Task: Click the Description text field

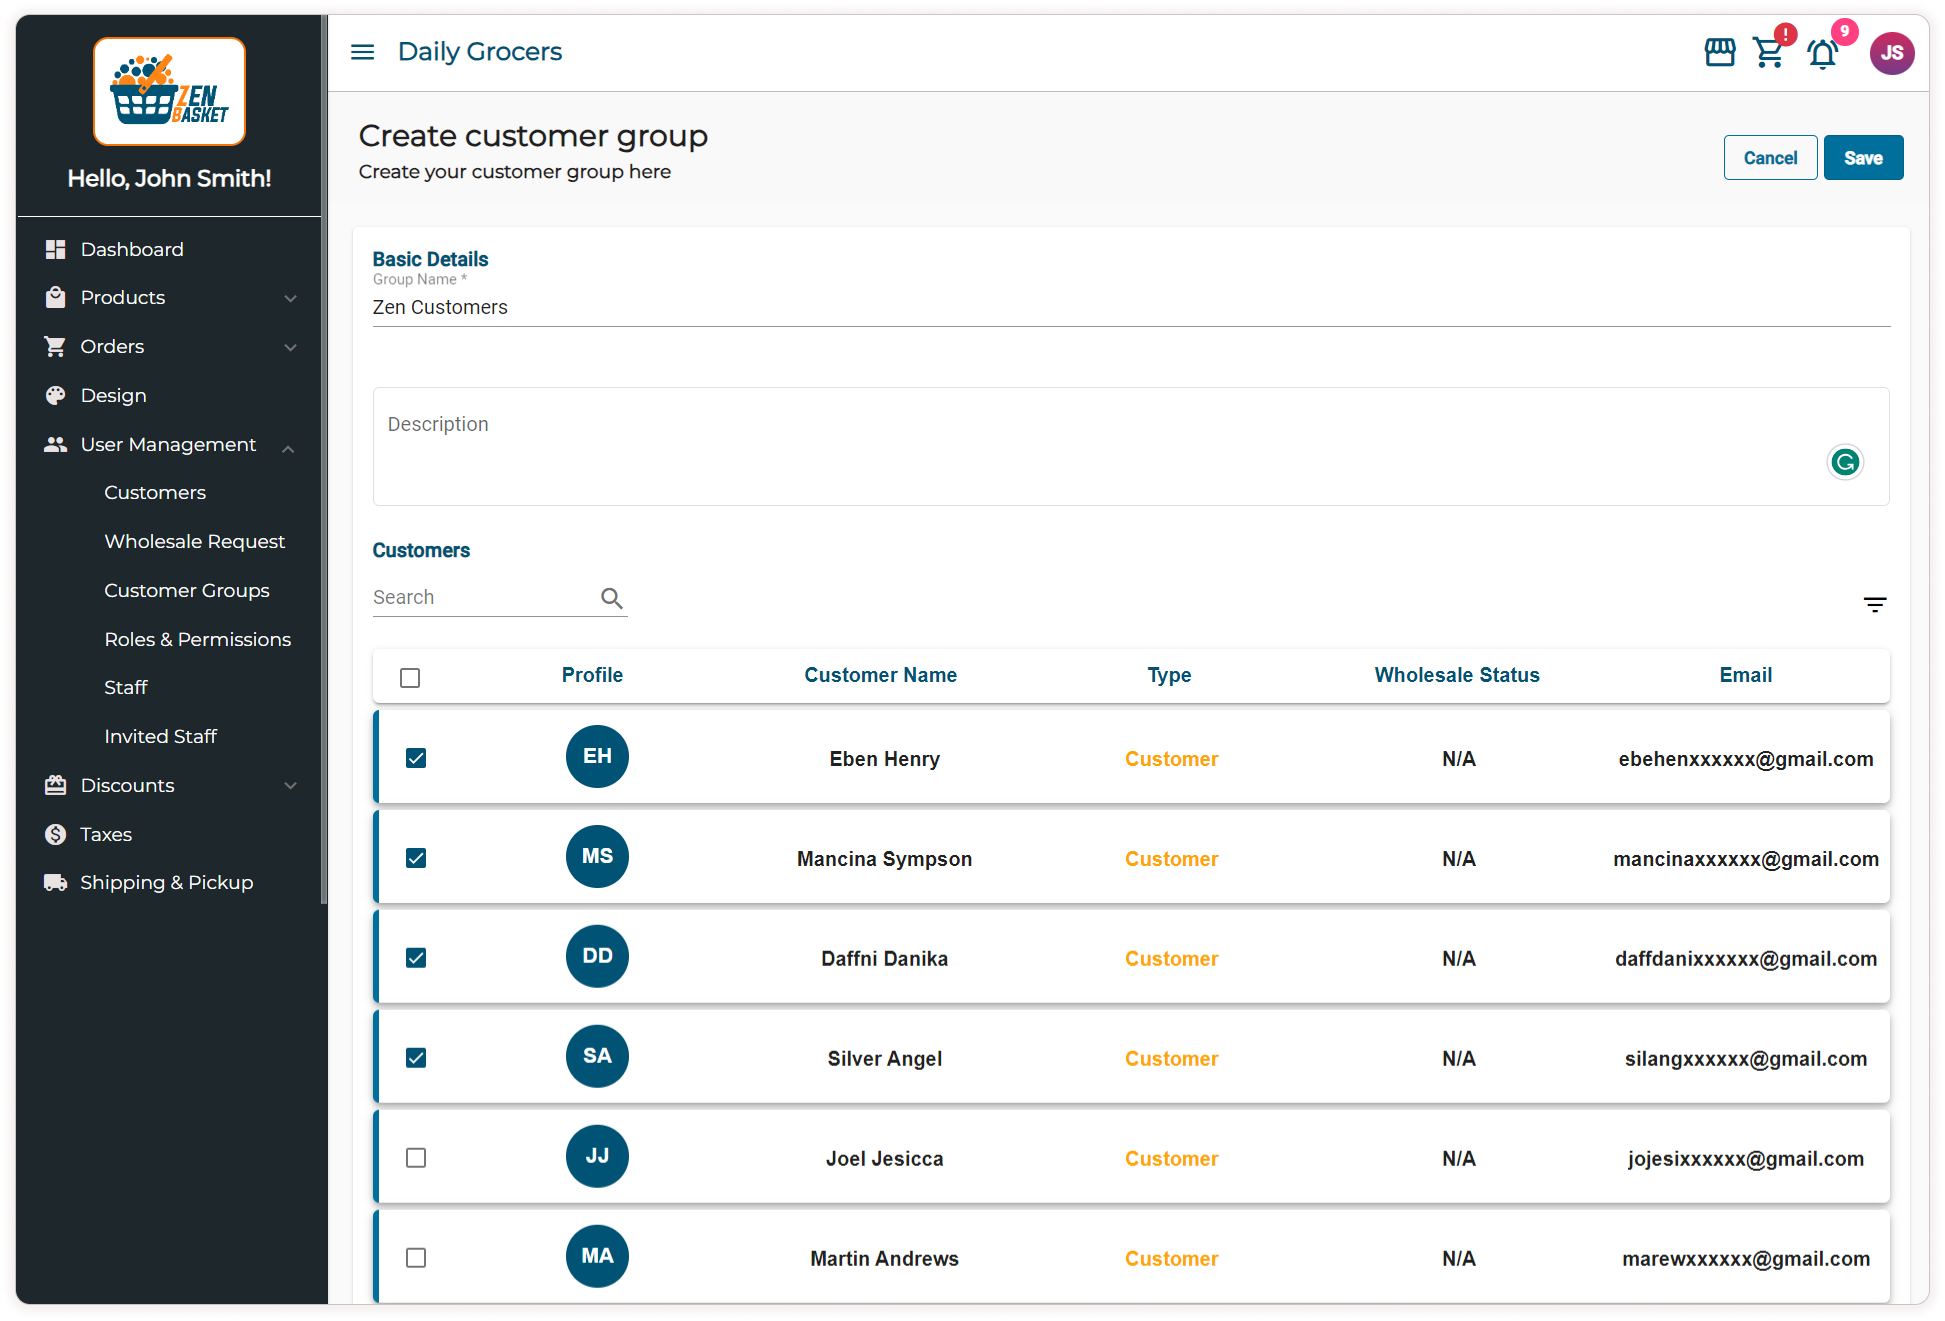Action: tap(1100, 447)
